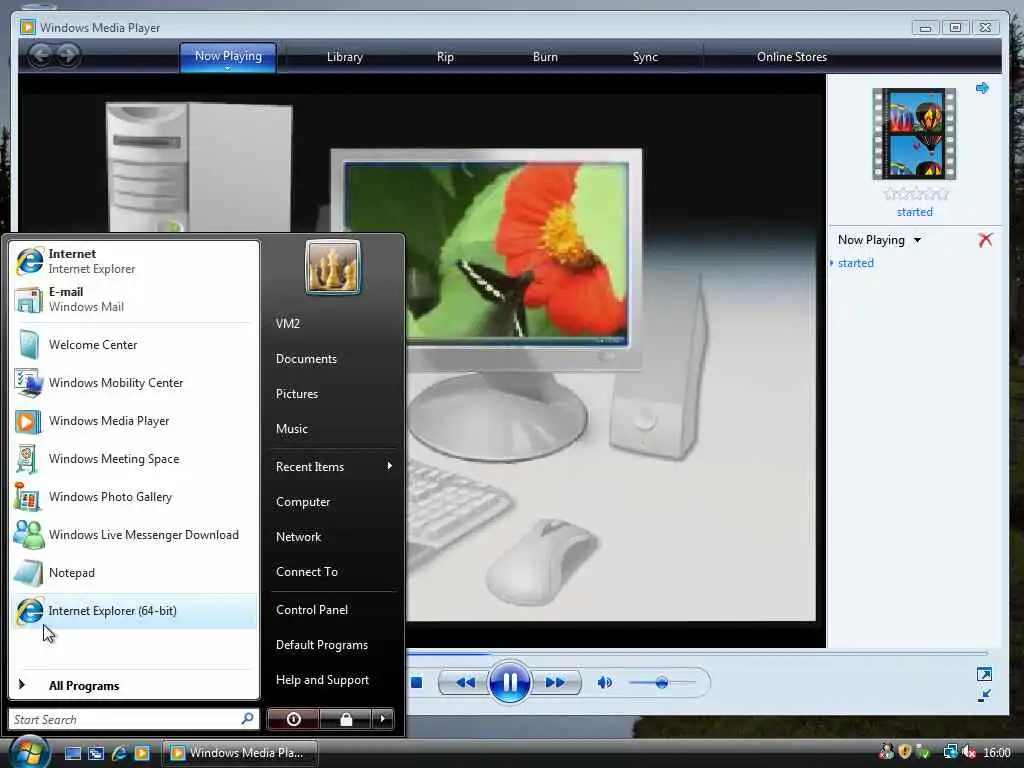Switch to compact mode icon
This screenshot has height=768, width=1024.
[x=984, y=696]
